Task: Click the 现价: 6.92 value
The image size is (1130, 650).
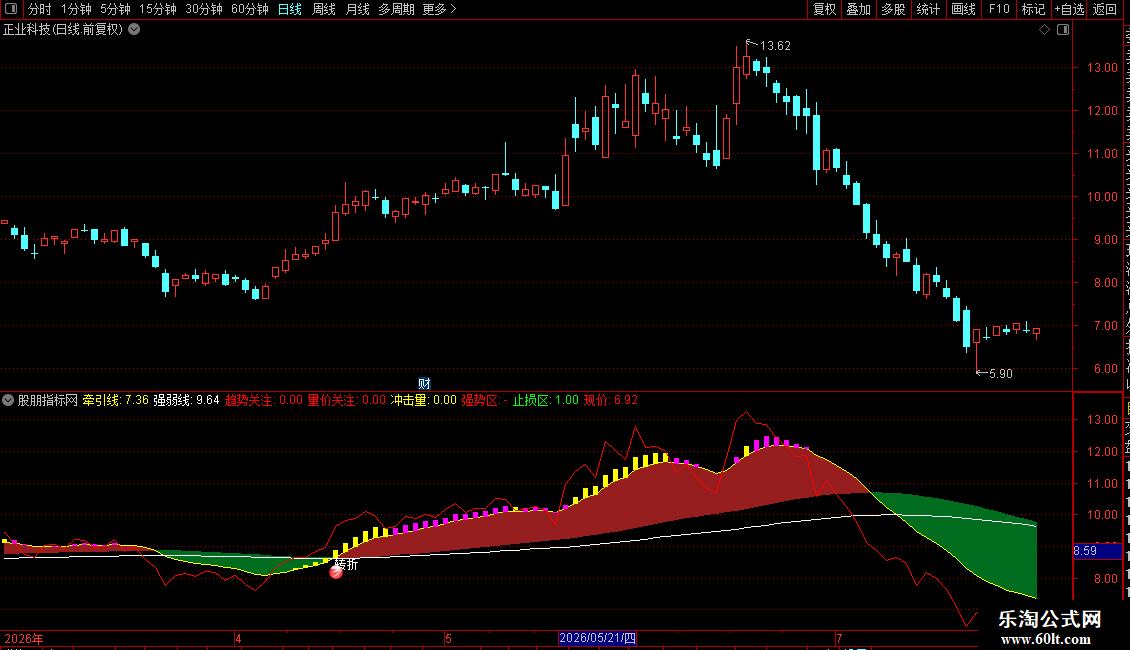Action: point(610,400)
